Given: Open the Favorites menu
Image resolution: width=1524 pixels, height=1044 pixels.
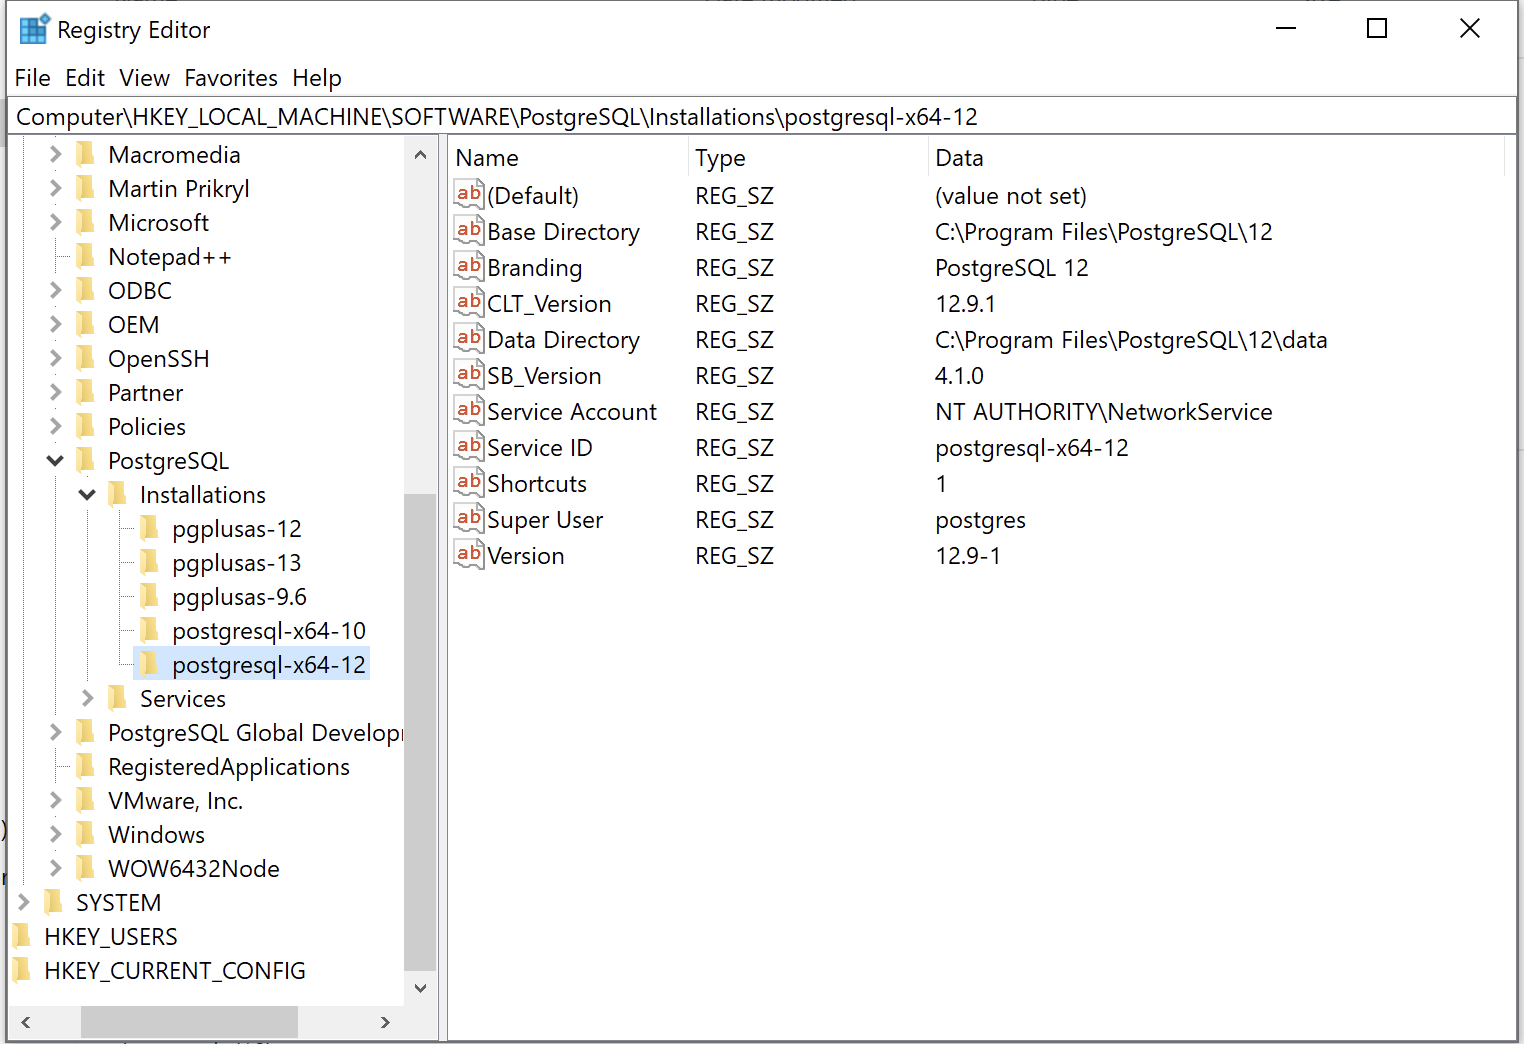Looking at the screenshot, I should pos(231,78).
